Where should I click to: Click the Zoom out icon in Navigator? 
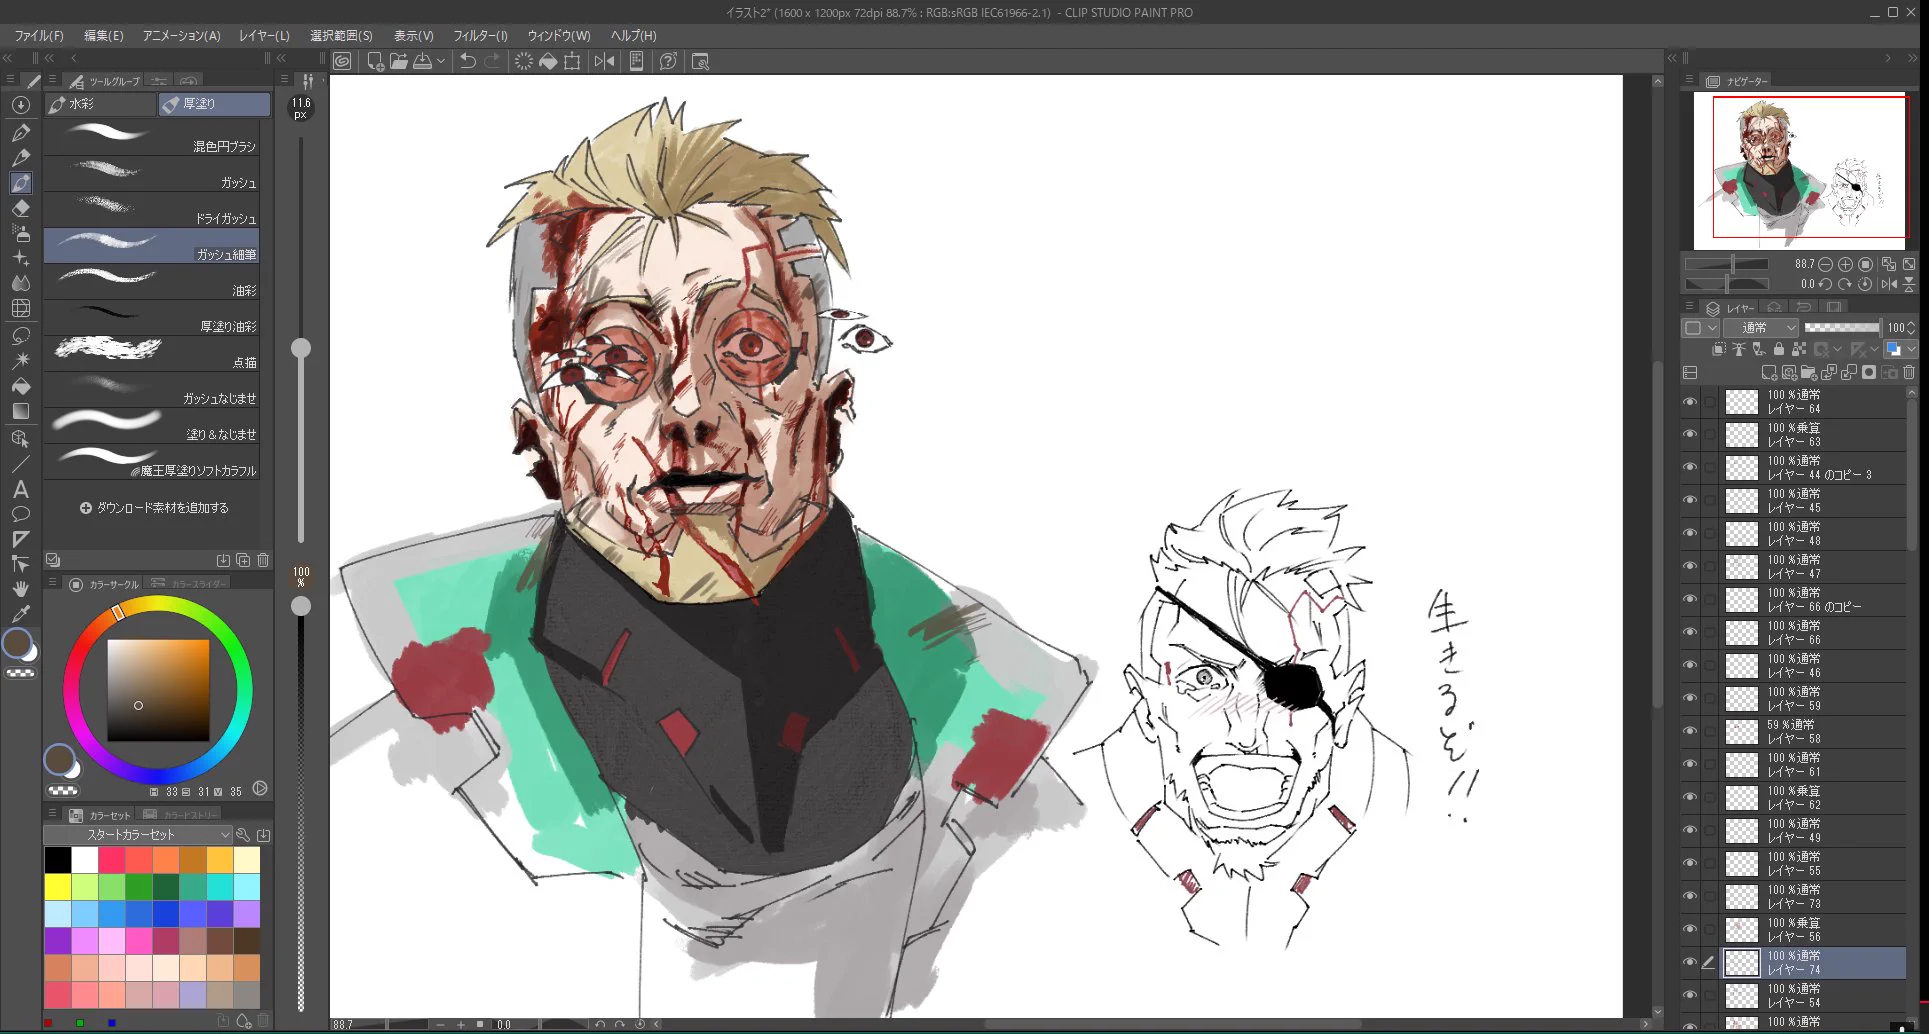point(1826,264)
